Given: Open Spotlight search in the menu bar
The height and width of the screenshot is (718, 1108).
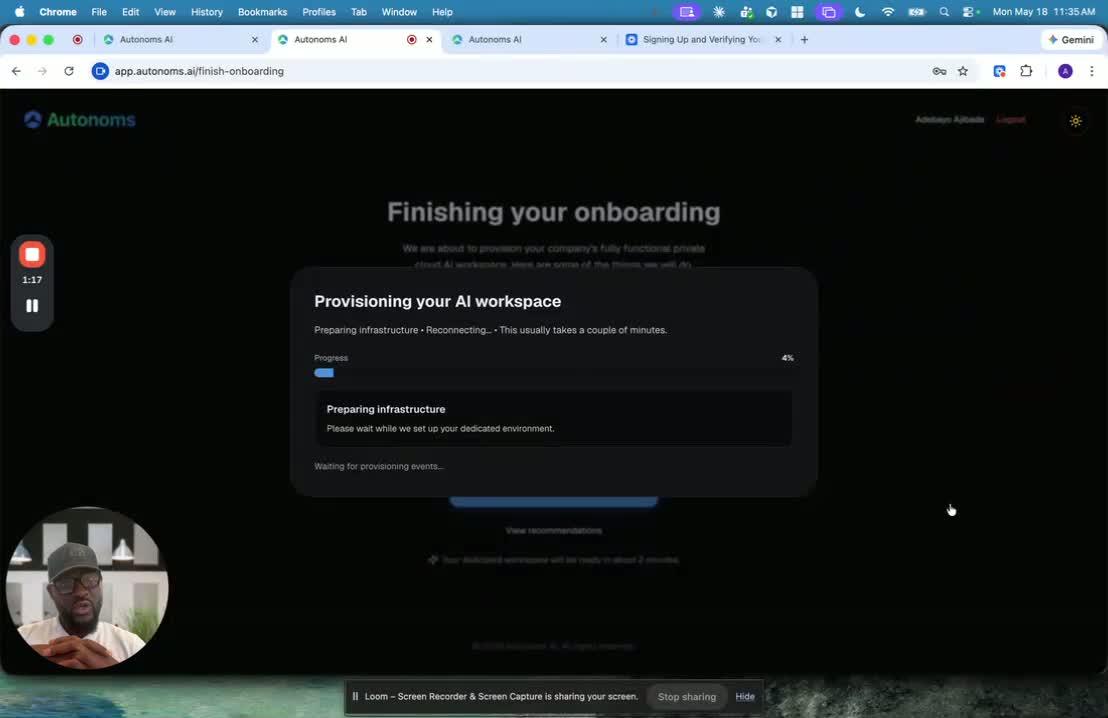Looking at the screenshot, I should (944, 12).
